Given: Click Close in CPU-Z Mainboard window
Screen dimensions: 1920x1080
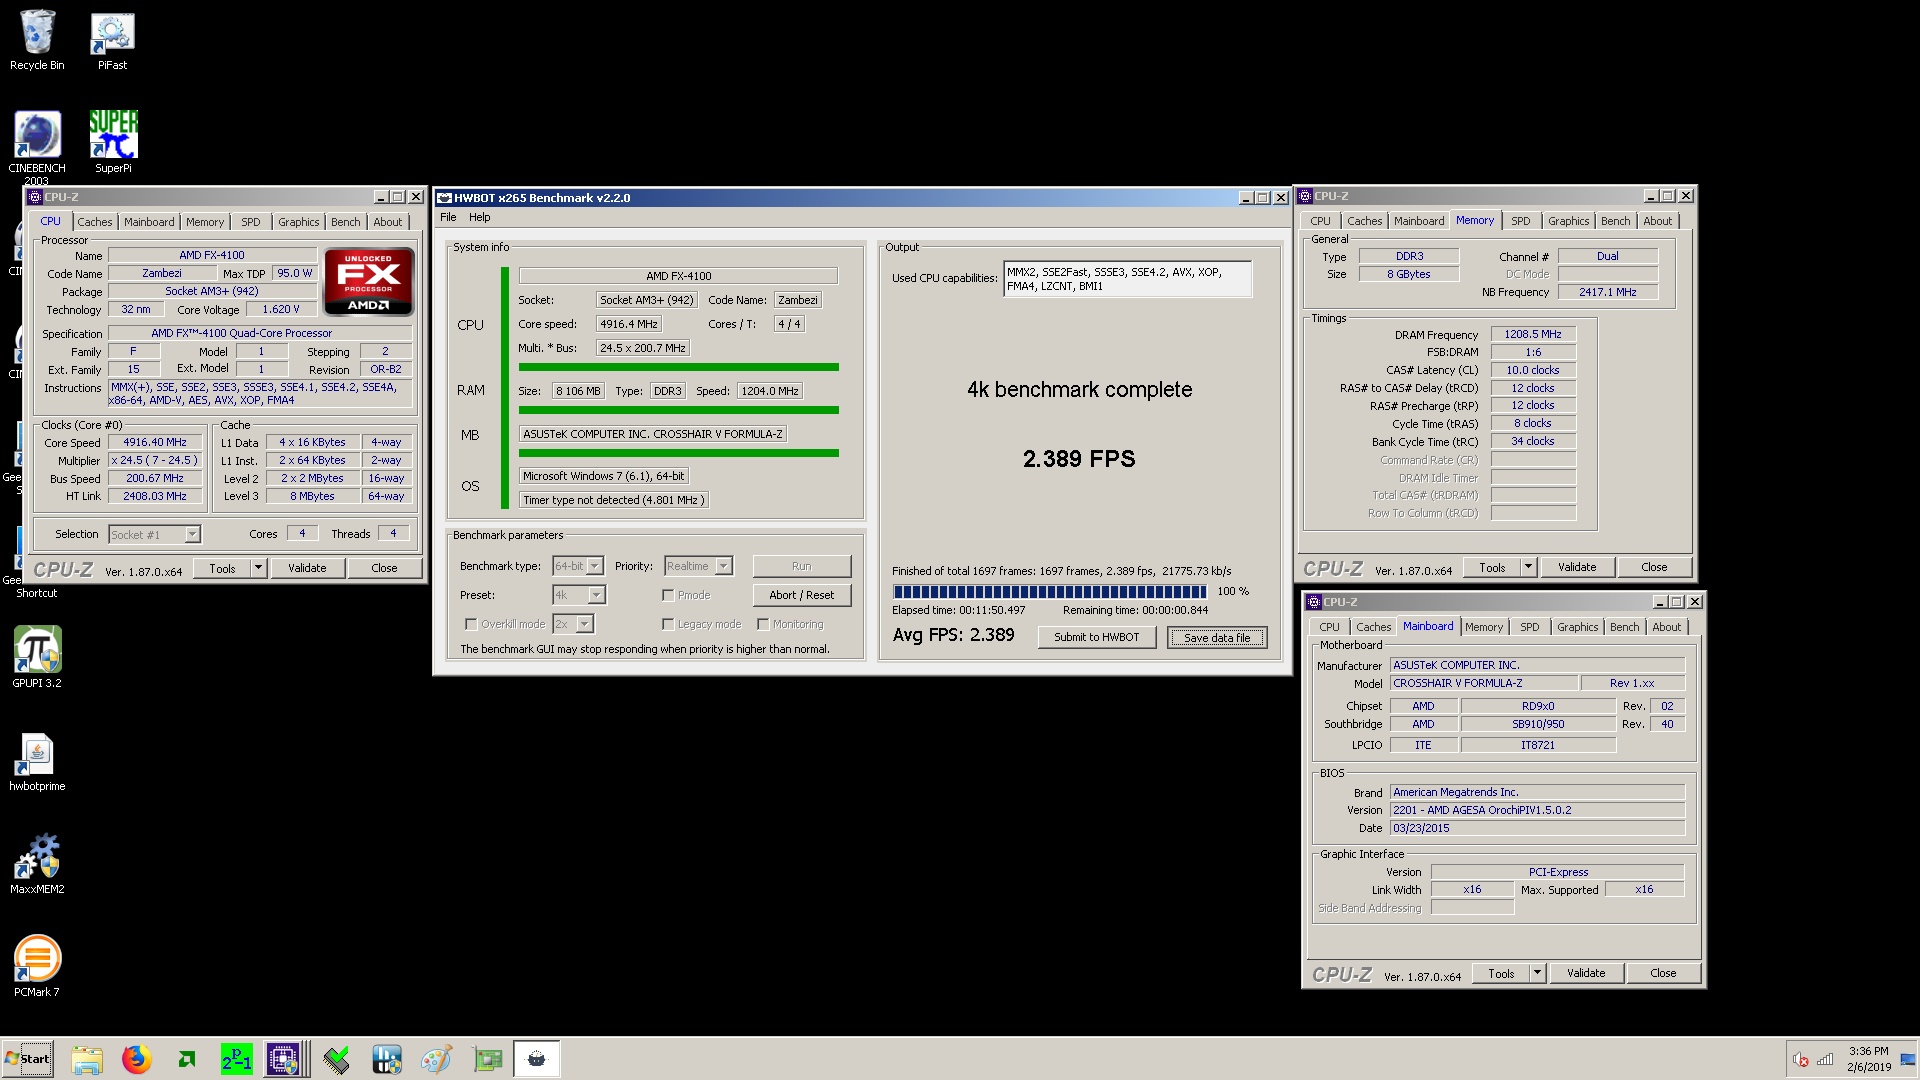Looking at the screenshot, I should tap(1663, 973).
